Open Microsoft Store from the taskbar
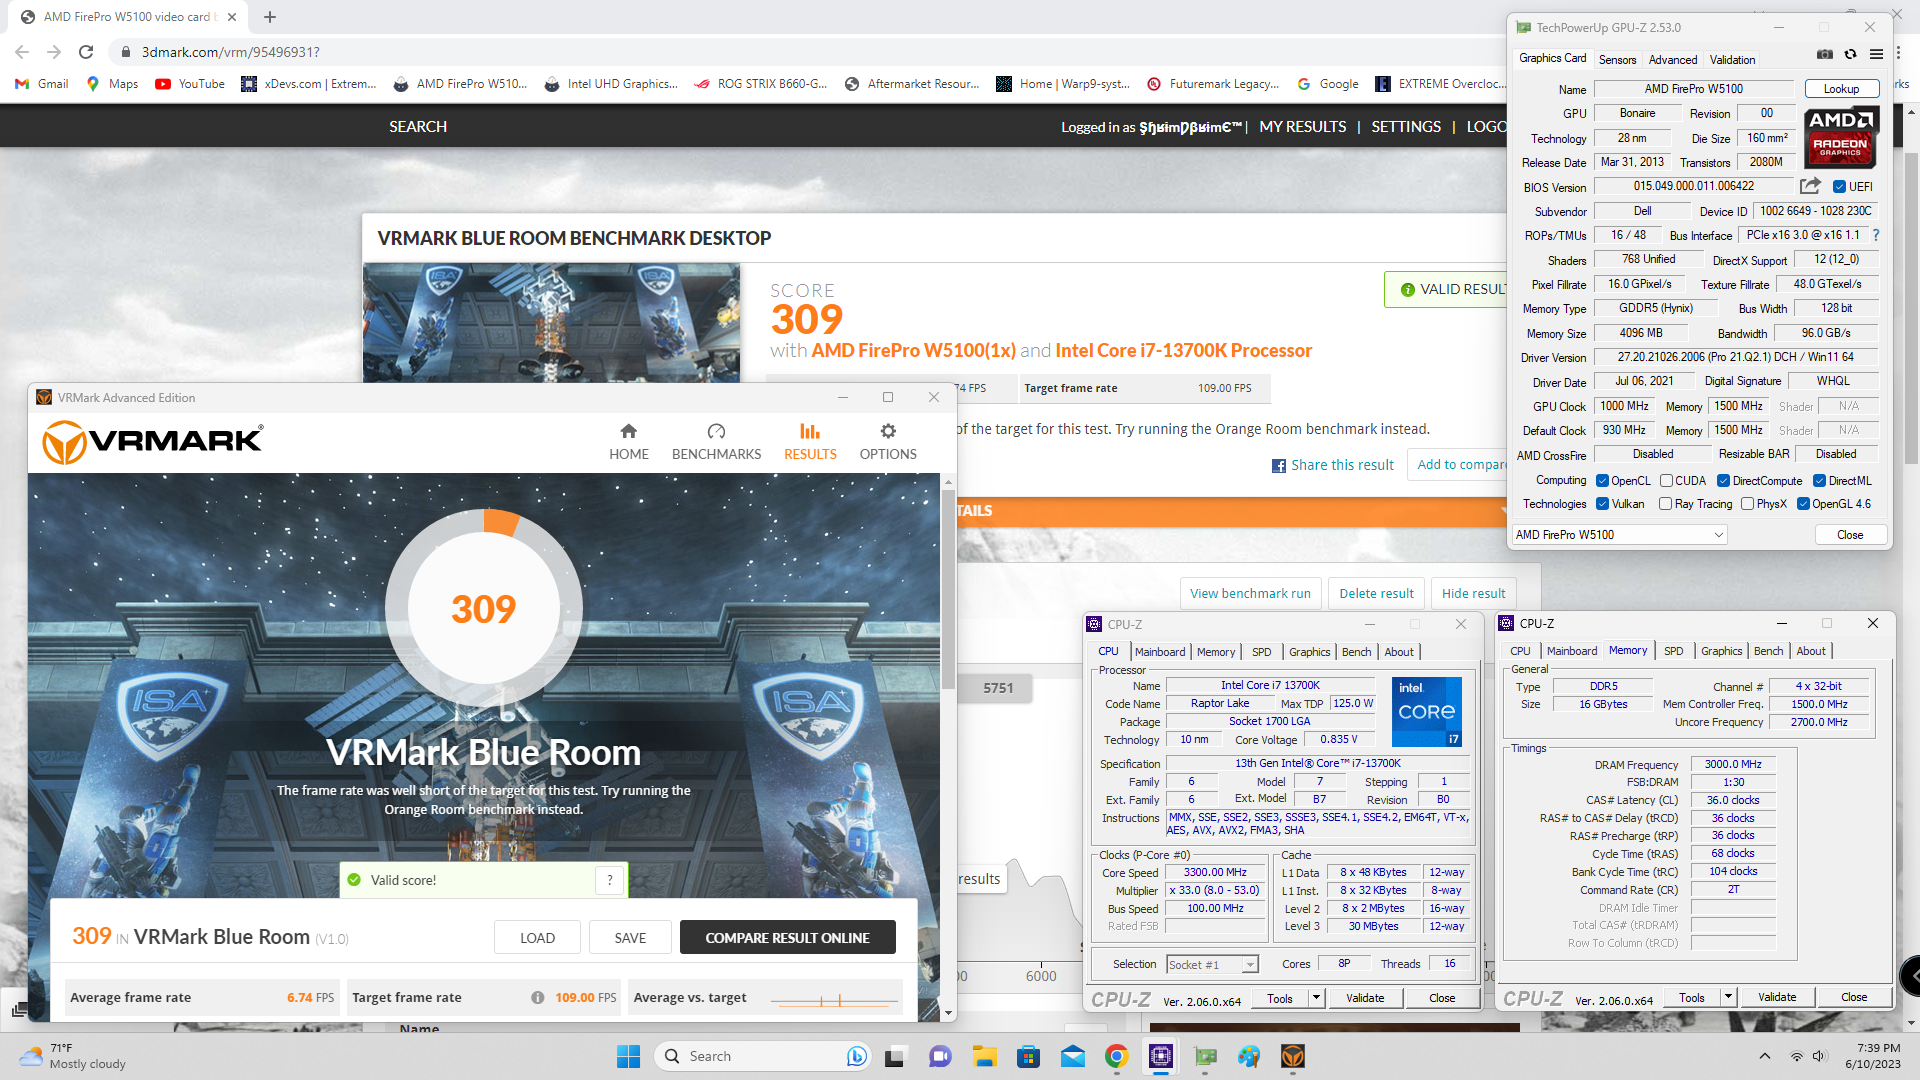Viewport: 1920px width, 1080px height. (1028, 1056)
